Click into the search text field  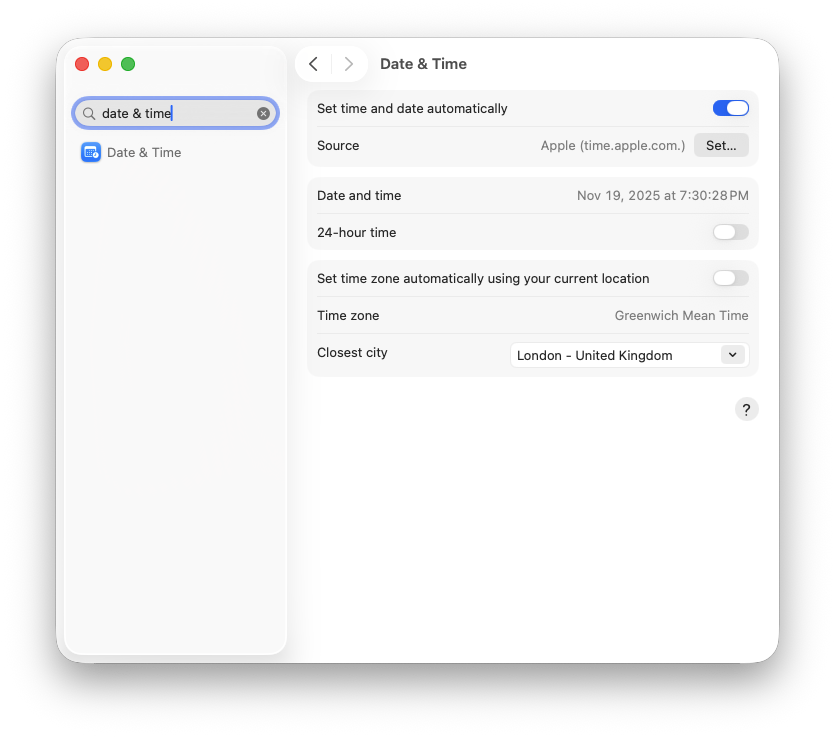click(175, 114)
